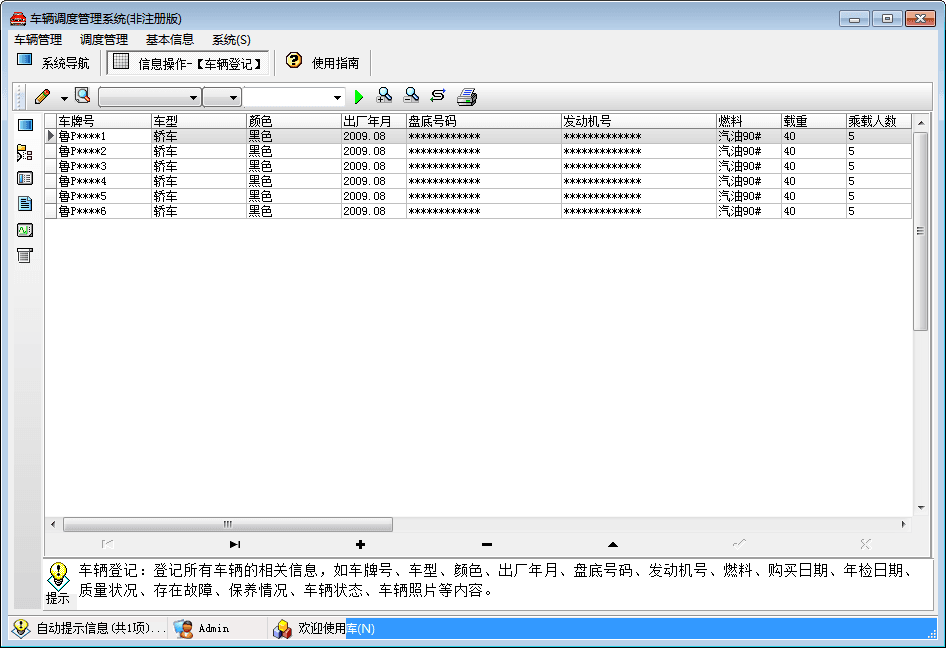Click the green run query arrow

(360, 97)
